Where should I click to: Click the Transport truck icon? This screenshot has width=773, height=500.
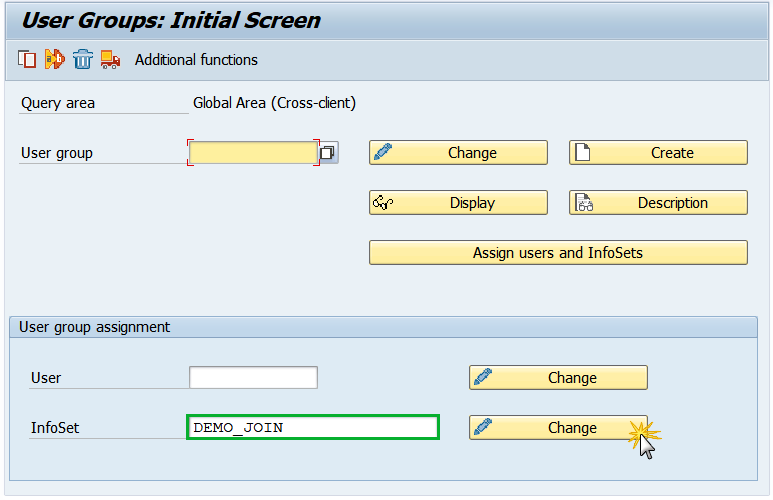(110, 60)
